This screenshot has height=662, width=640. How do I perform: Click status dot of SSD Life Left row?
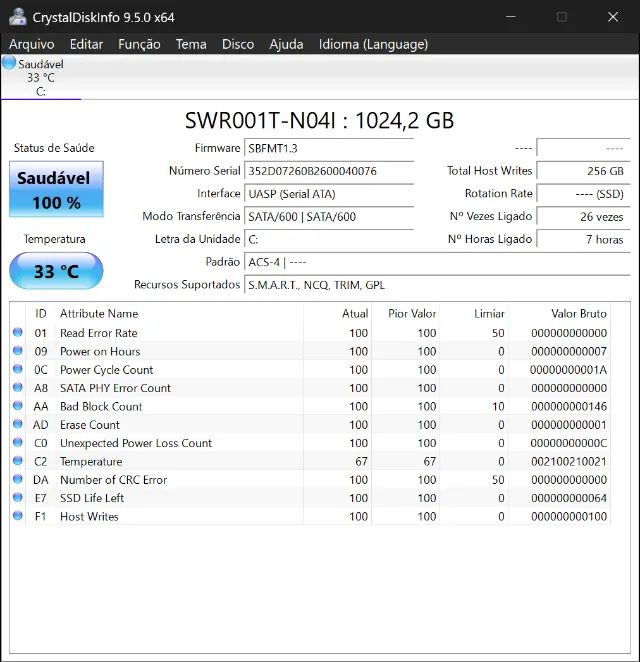point(18,497)
